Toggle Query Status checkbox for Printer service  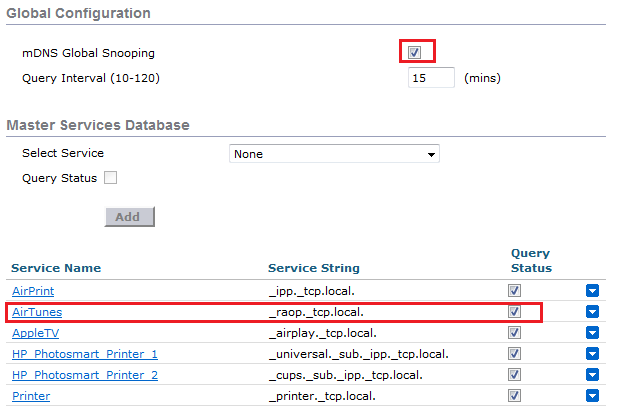(515, 396)
